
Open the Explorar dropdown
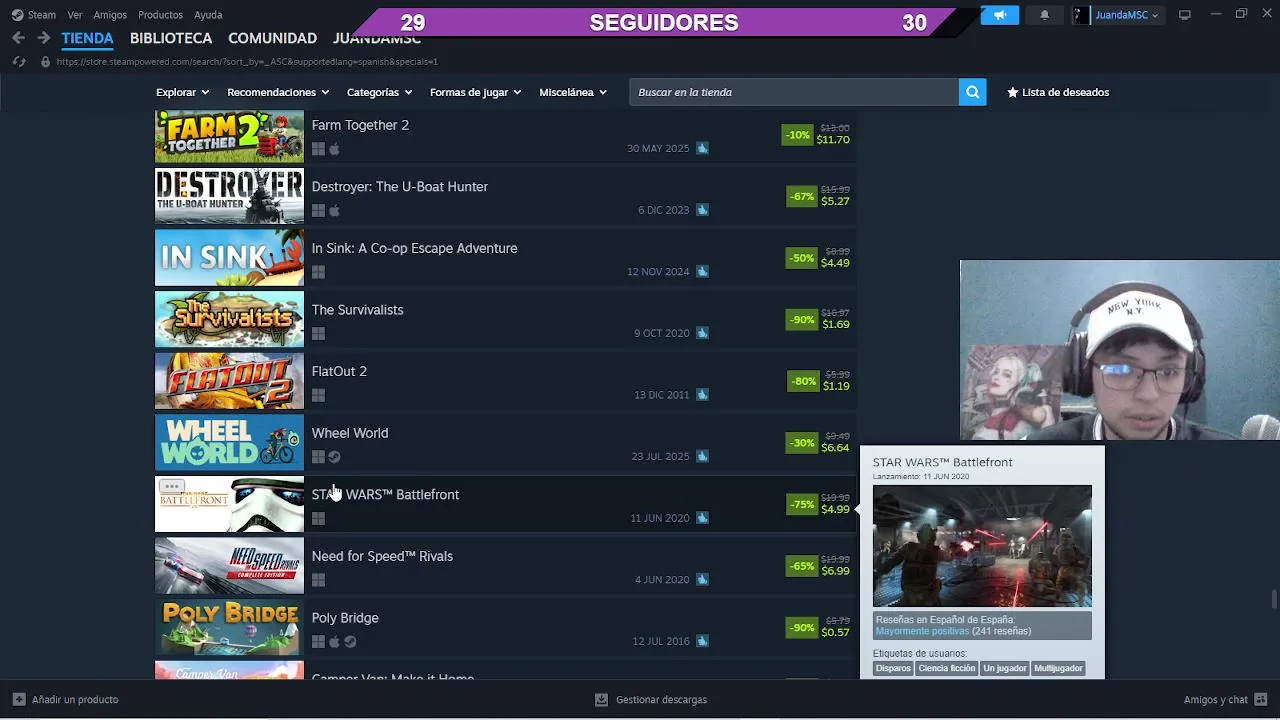coord(182,92)
